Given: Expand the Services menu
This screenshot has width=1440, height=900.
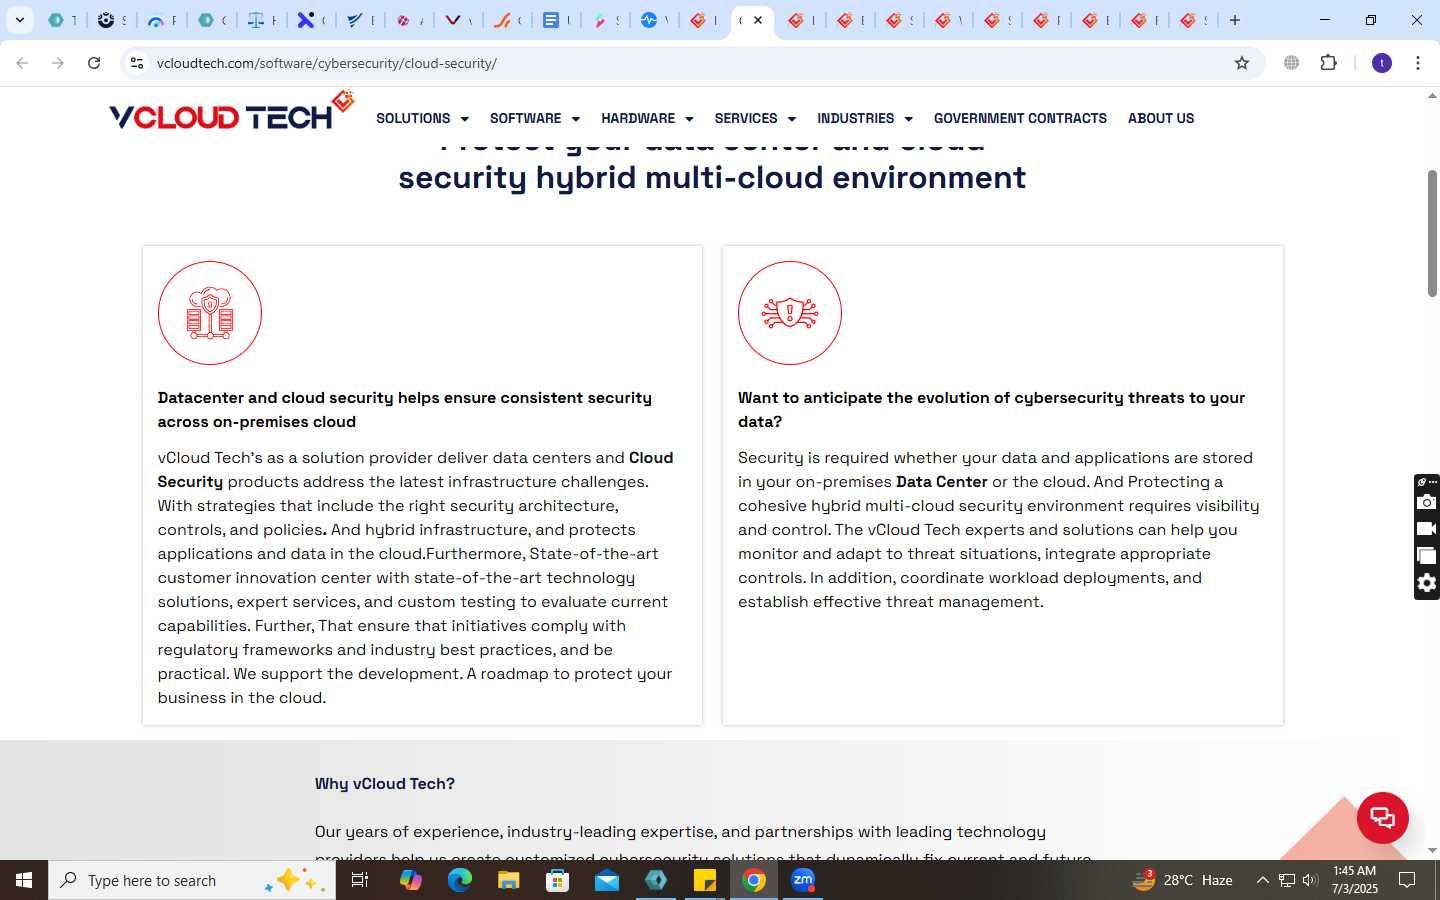Looking at the screenshot, I should tap(755, 118).
